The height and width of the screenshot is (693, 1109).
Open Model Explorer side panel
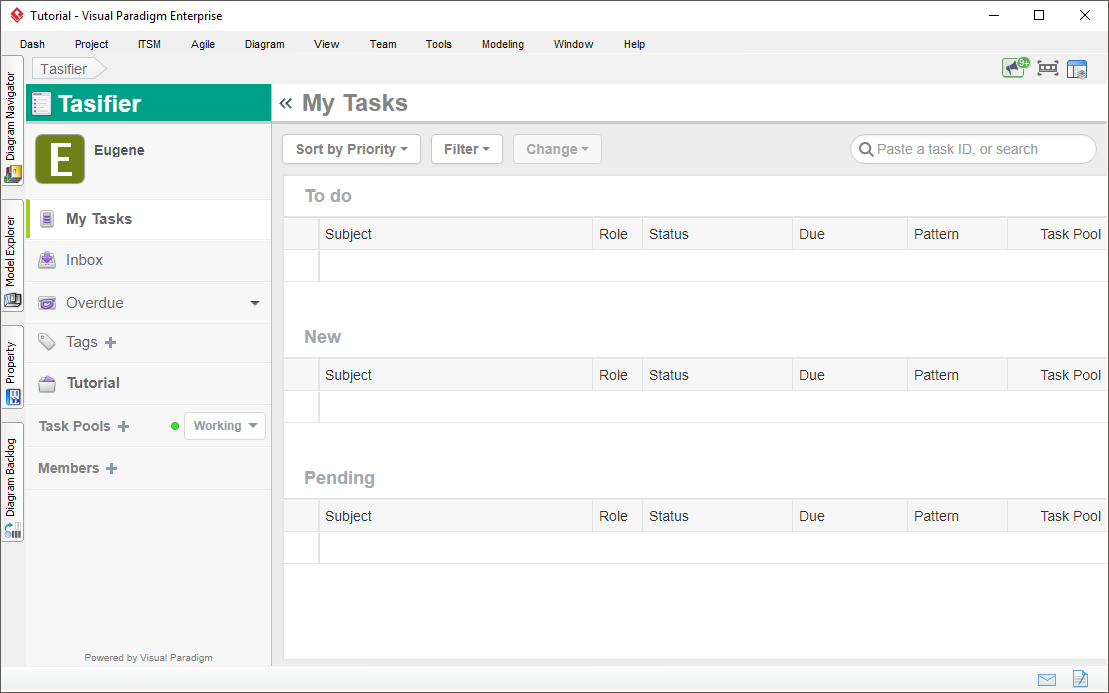tap(12, 255)
